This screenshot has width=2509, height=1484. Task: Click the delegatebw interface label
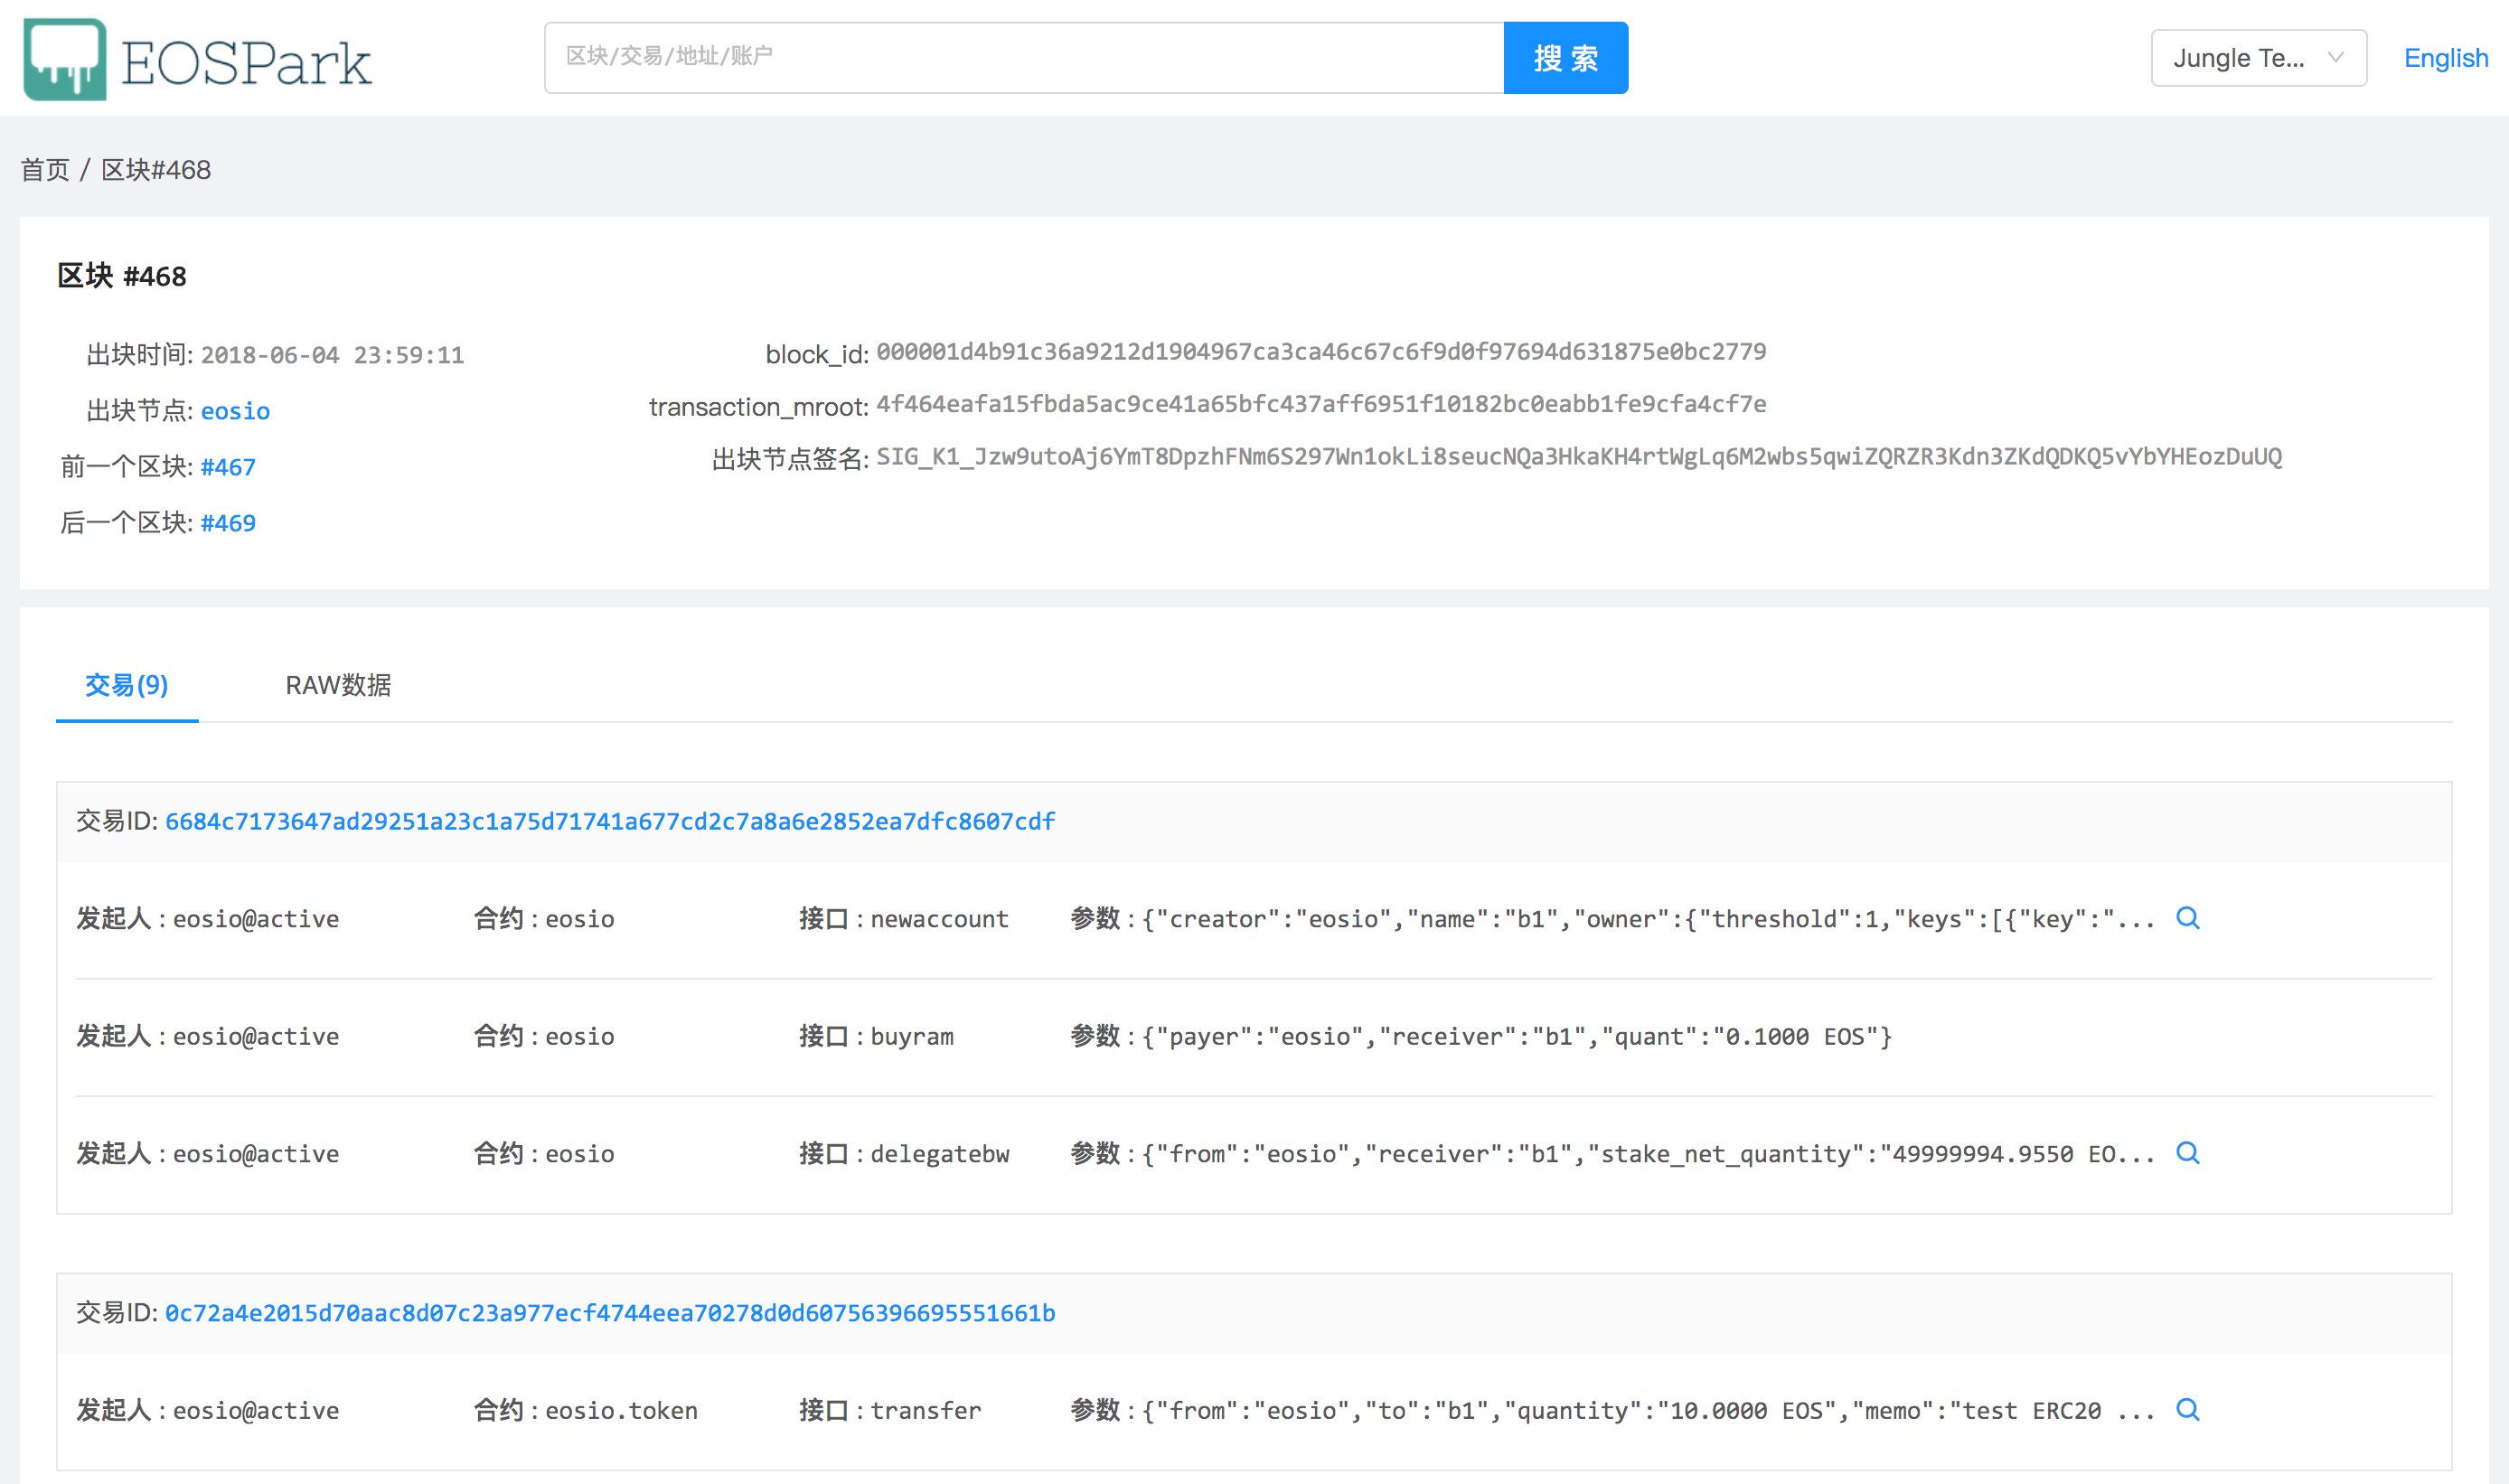pyautogui.click(x=939, y=1154)
